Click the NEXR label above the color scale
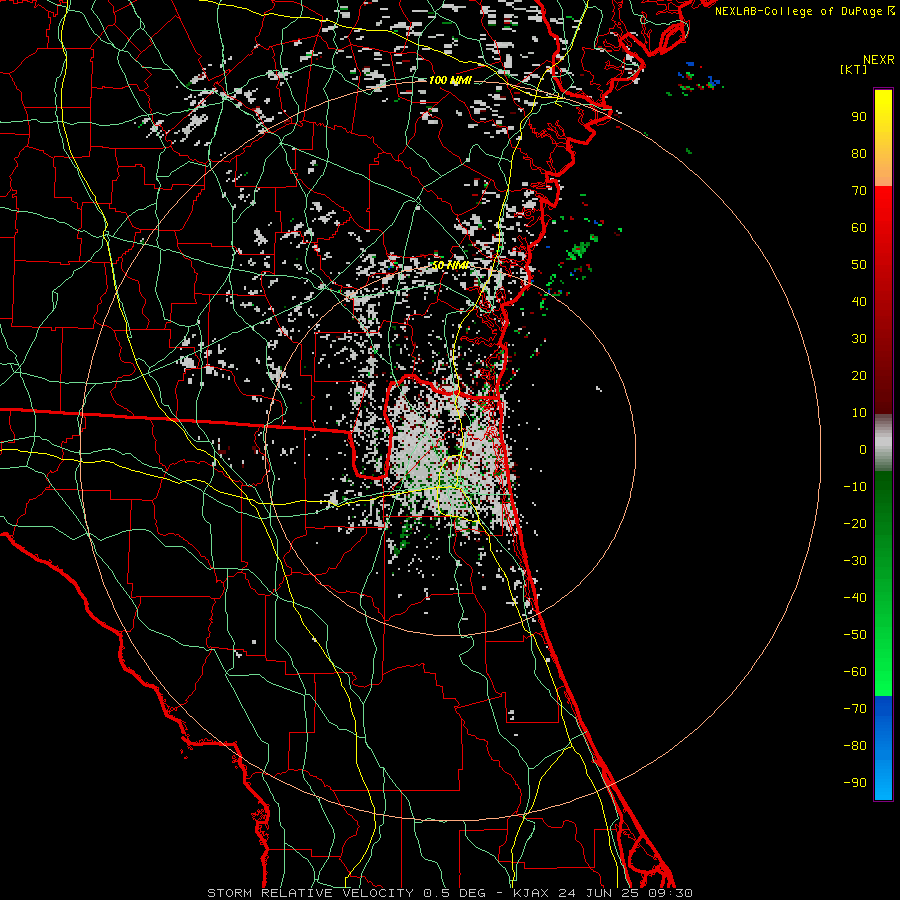The width and height of the screenshot is (900, 900). pos(879,60)
